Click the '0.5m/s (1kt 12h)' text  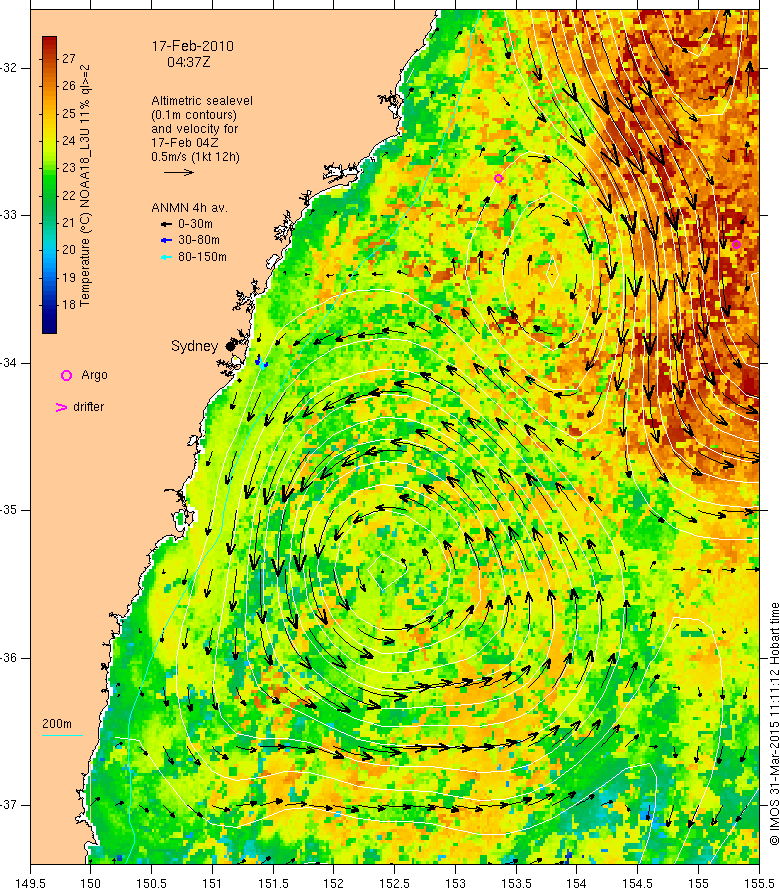click(x=195, y=157)
